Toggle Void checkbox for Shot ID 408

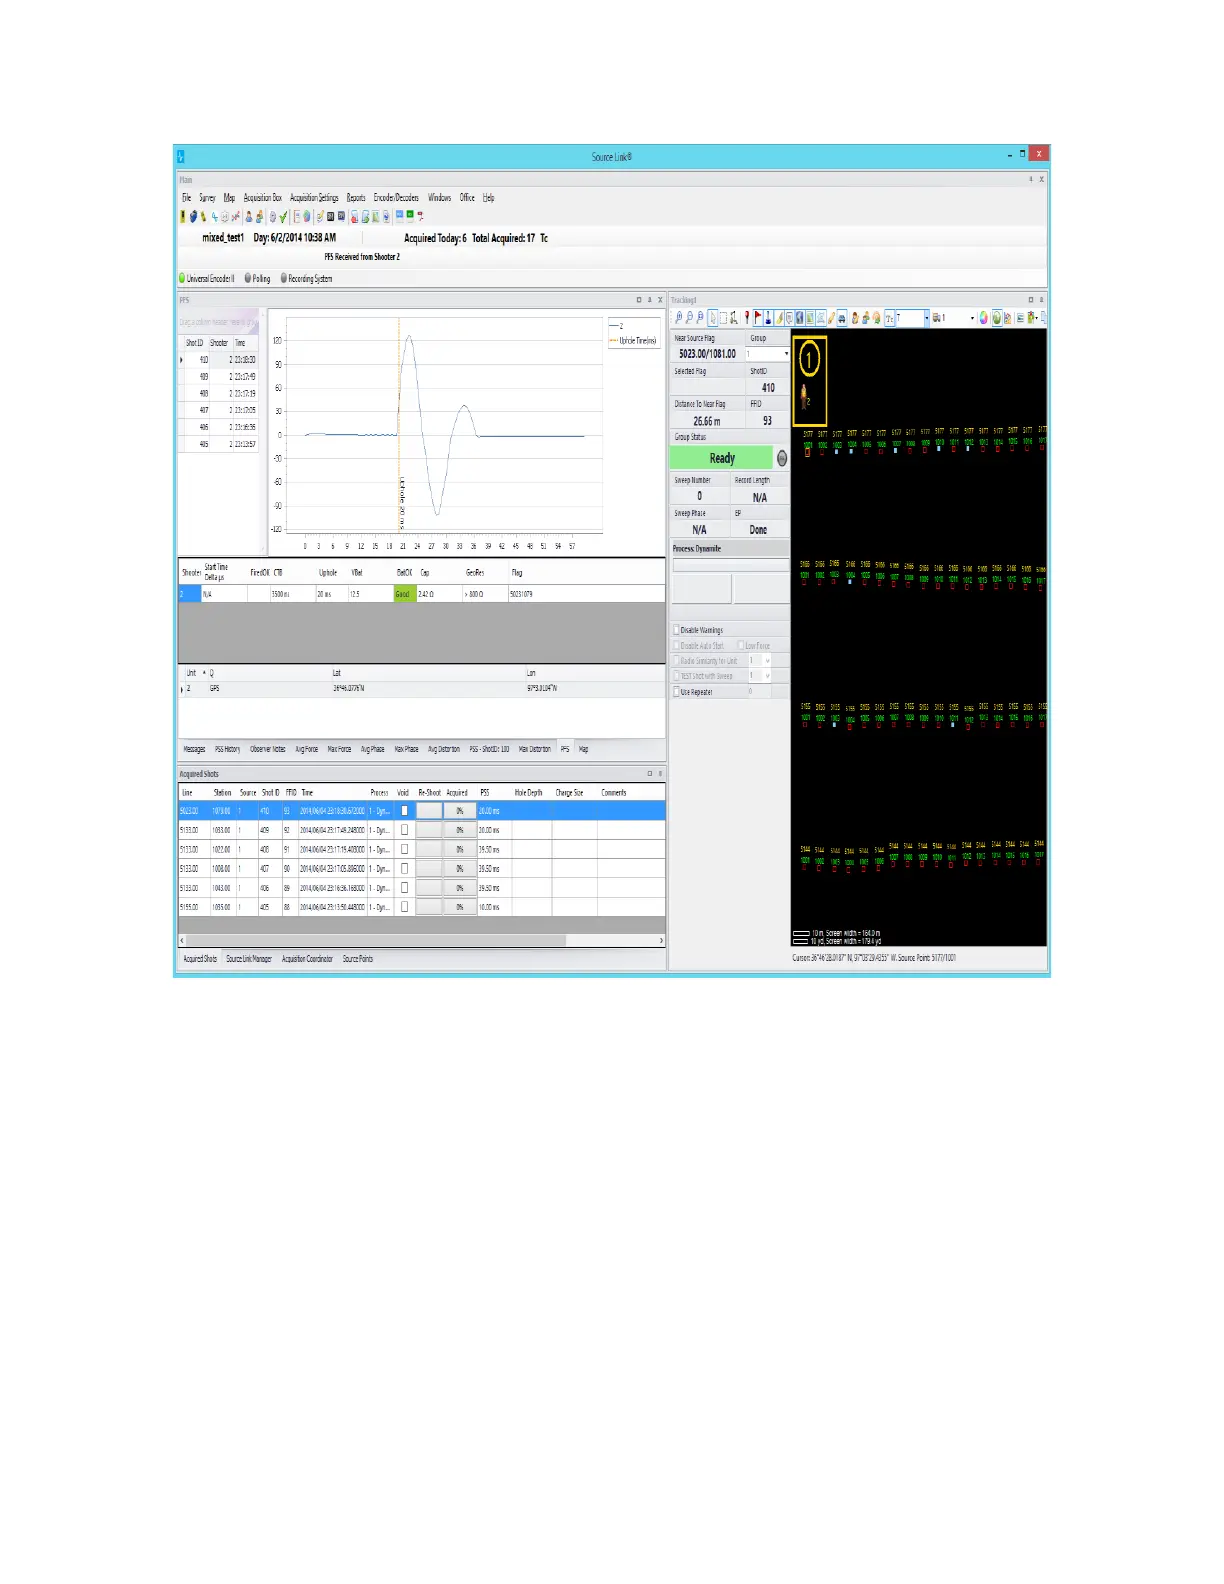(x=404, y=848)
